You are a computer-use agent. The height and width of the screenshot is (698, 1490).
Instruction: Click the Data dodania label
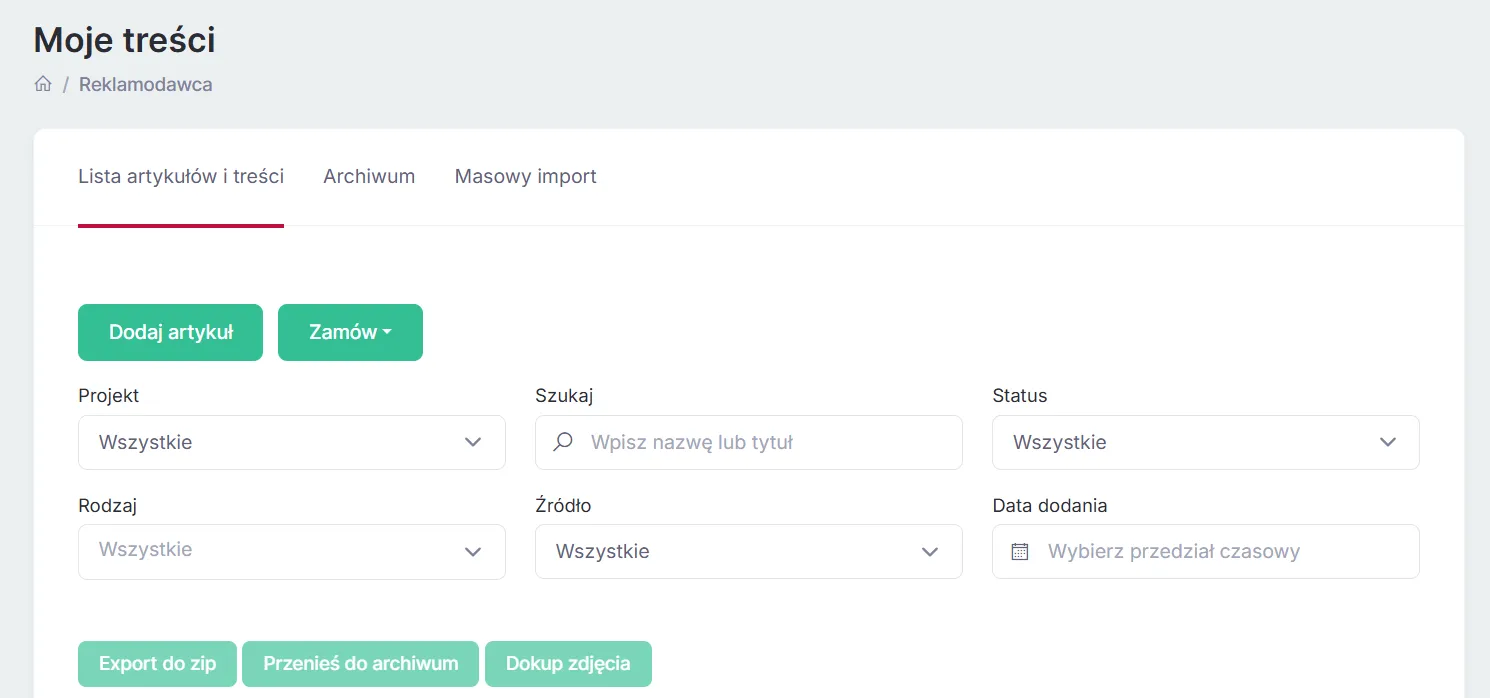coord(1050,505)
